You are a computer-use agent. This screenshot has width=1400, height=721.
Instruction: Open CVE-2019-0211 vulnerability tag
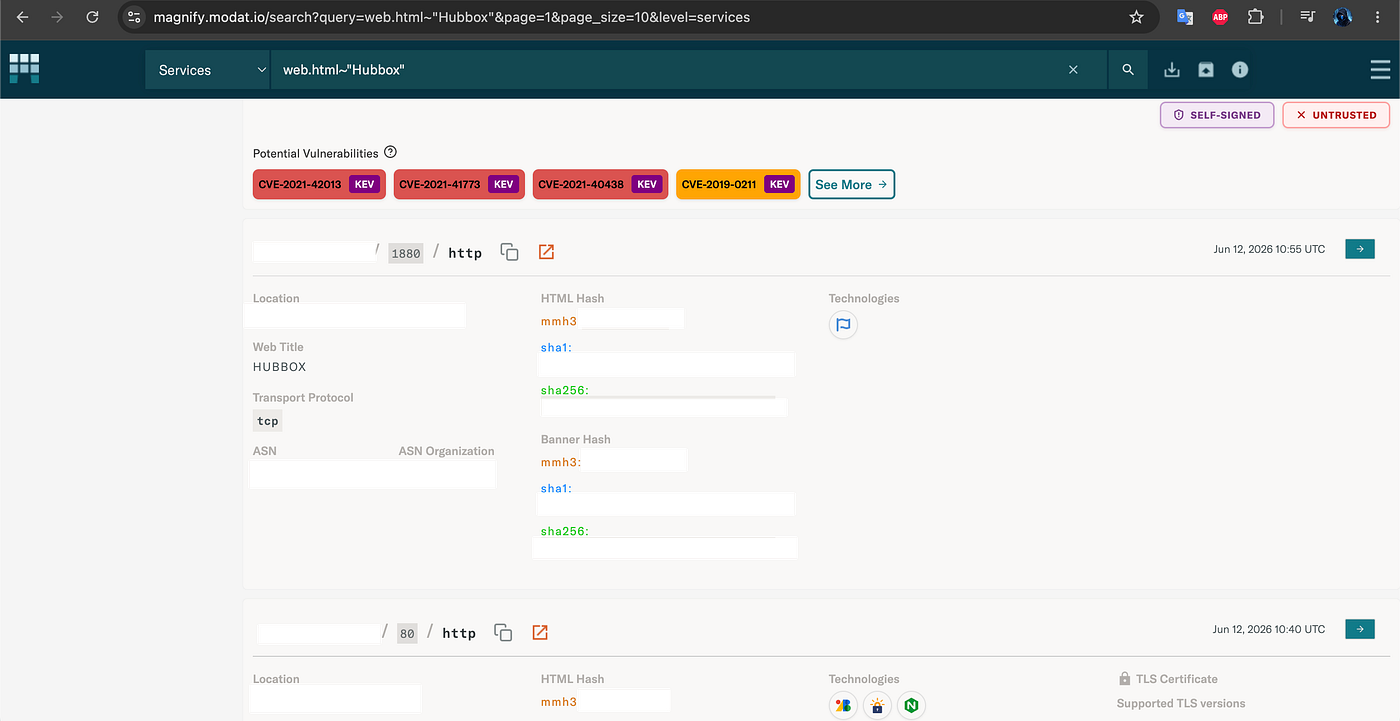[738, 184]
